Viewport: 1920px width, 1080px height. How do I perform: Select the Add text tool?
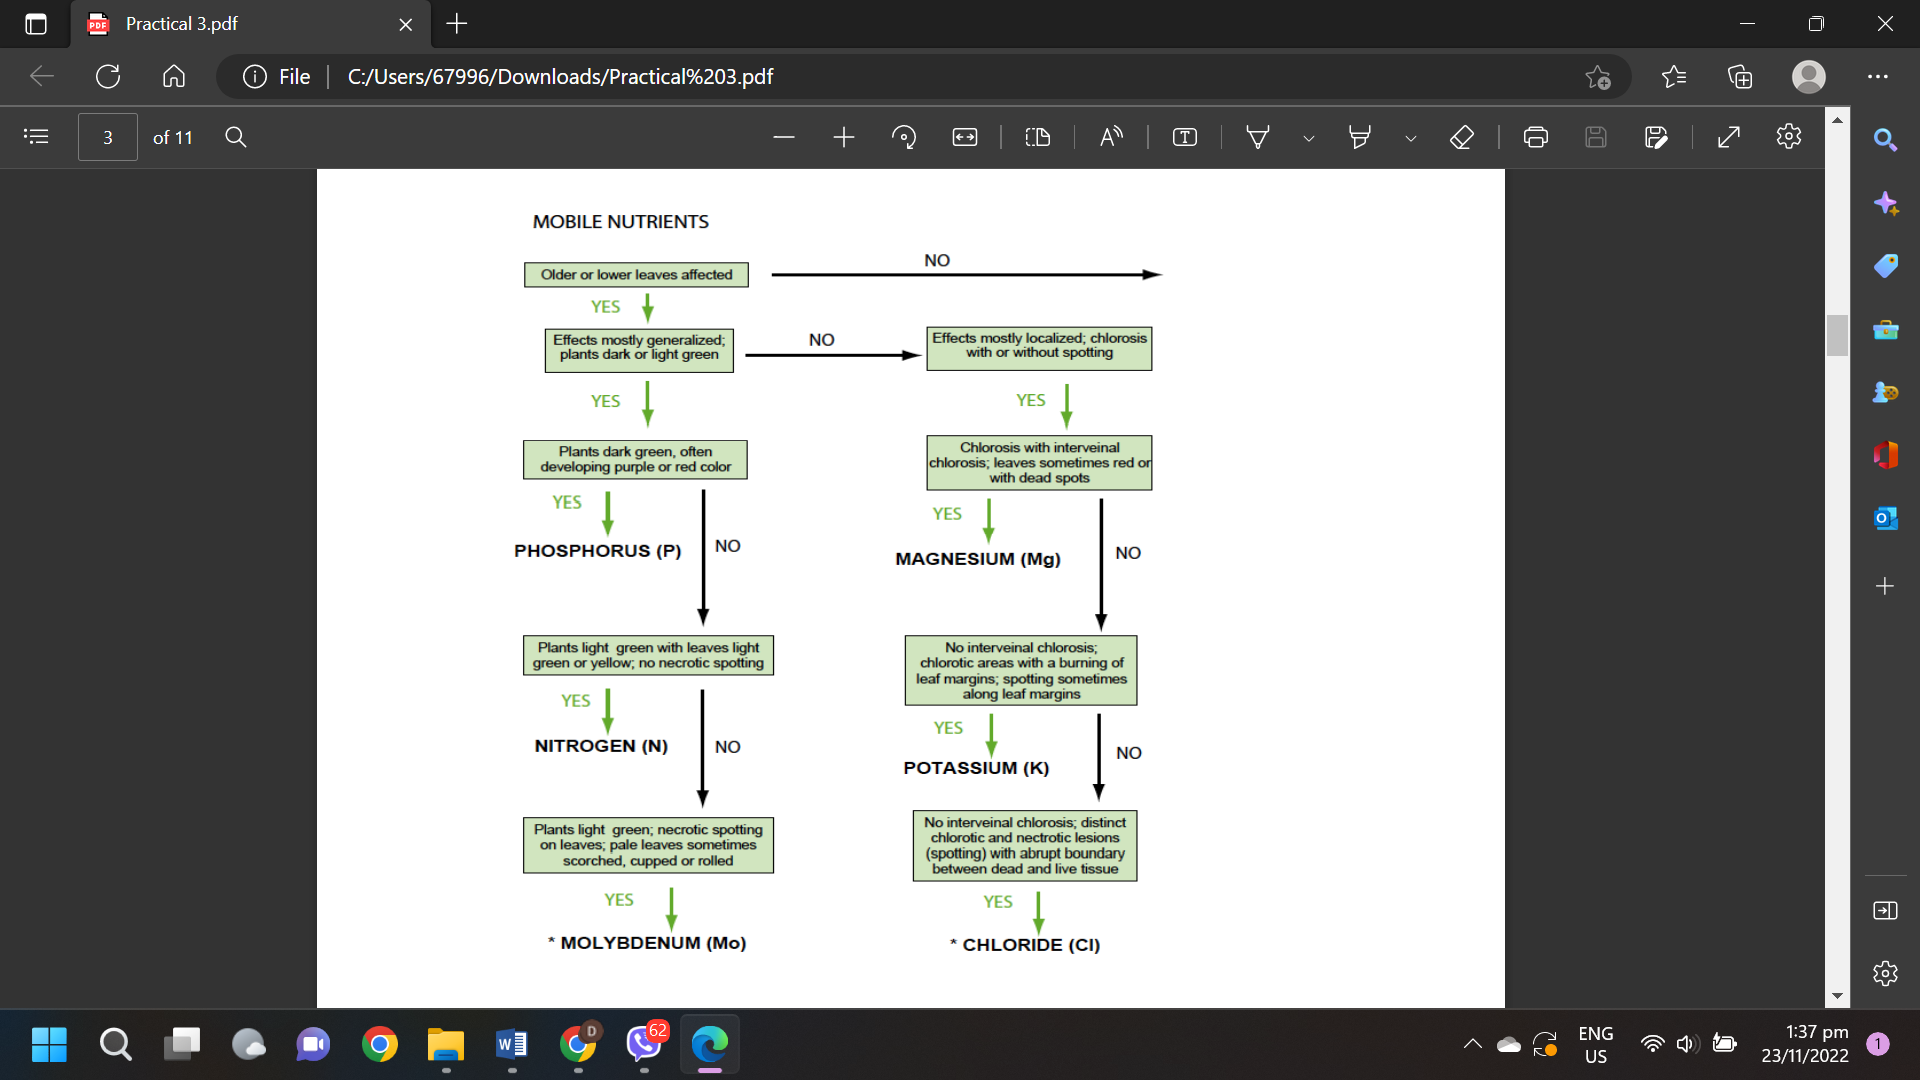click(1185, 137)
